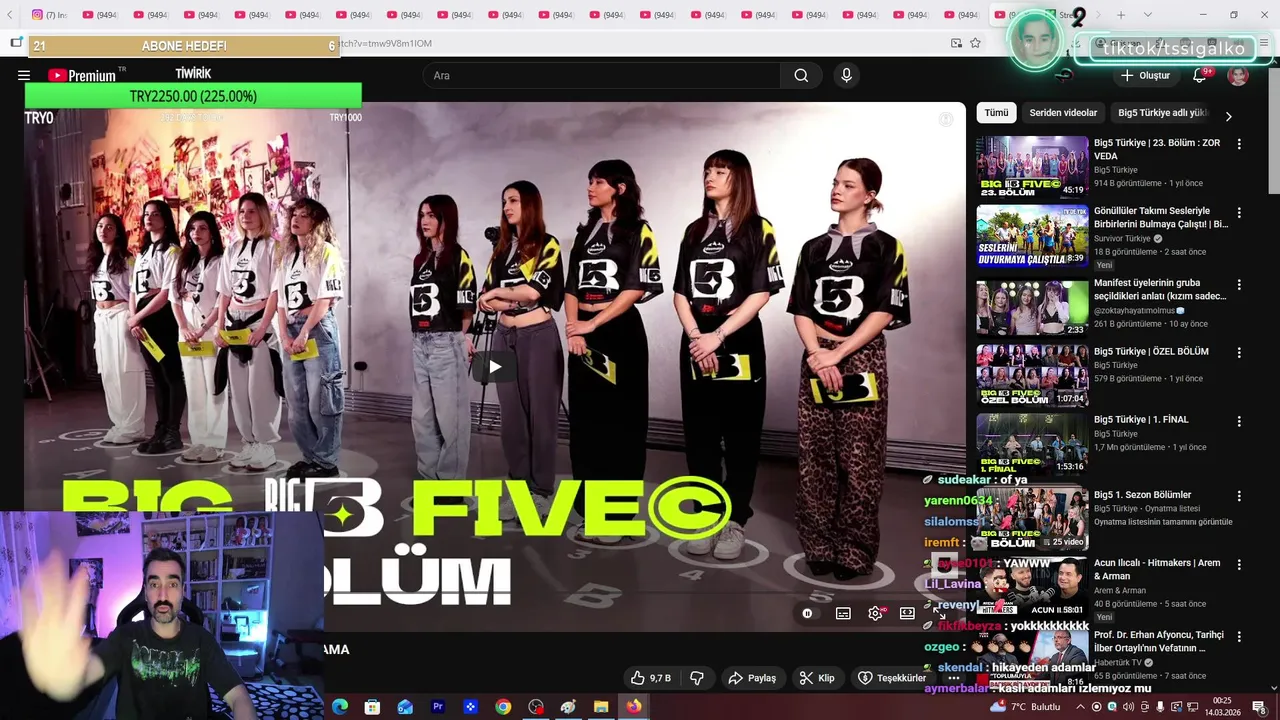Screen dimensions: 1280x720
Task: Open the YouTube hamburger guide menu
Action: [24, 75]
